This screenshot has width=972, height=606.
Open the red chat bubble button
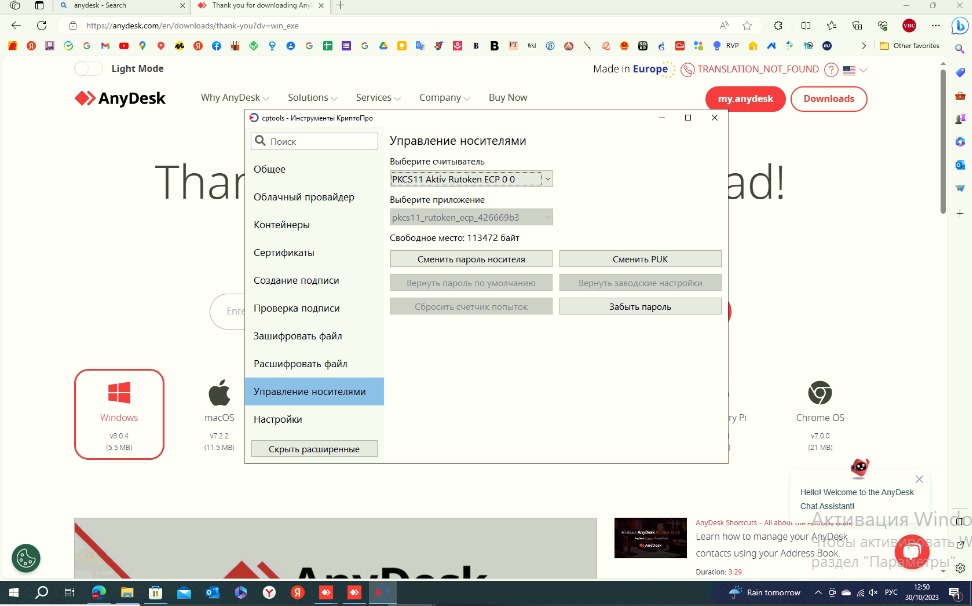(x=912, y=552)
